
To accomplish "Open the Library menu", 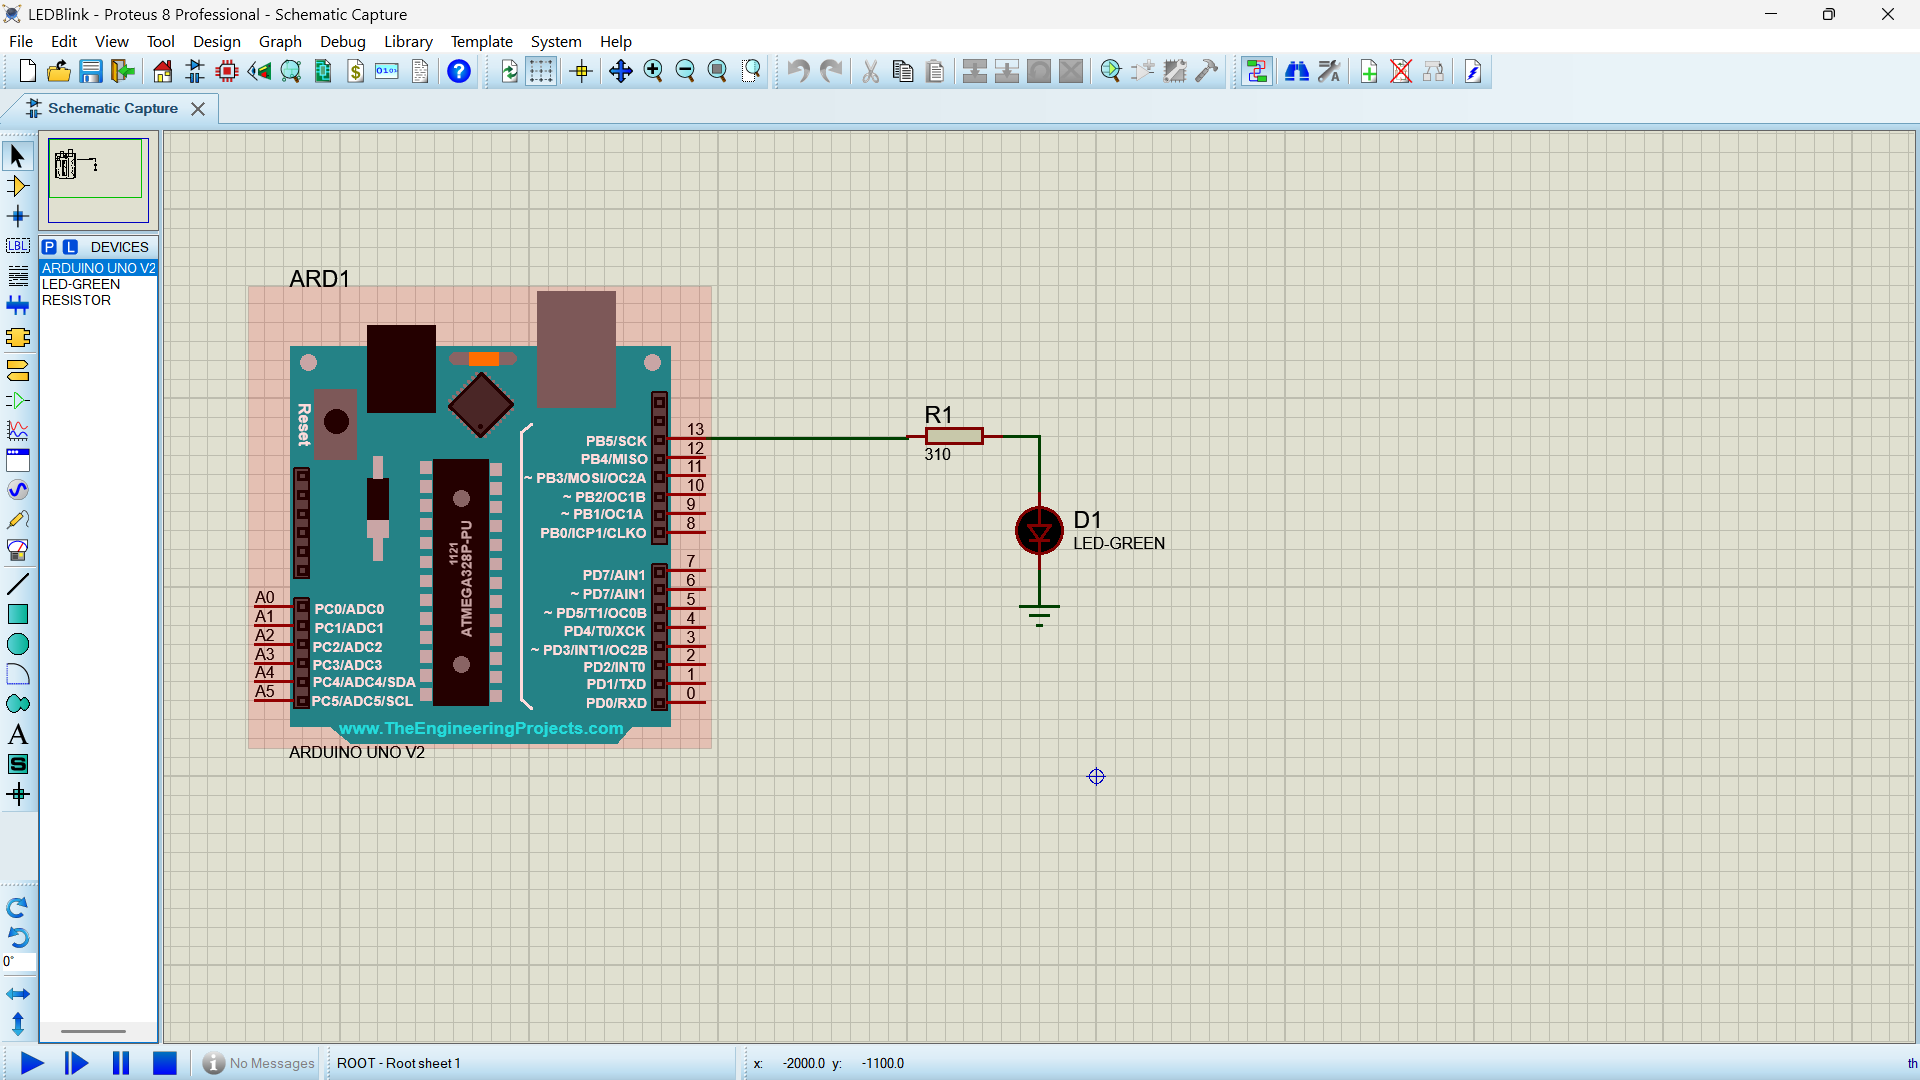I will click(x=408, y=41).
